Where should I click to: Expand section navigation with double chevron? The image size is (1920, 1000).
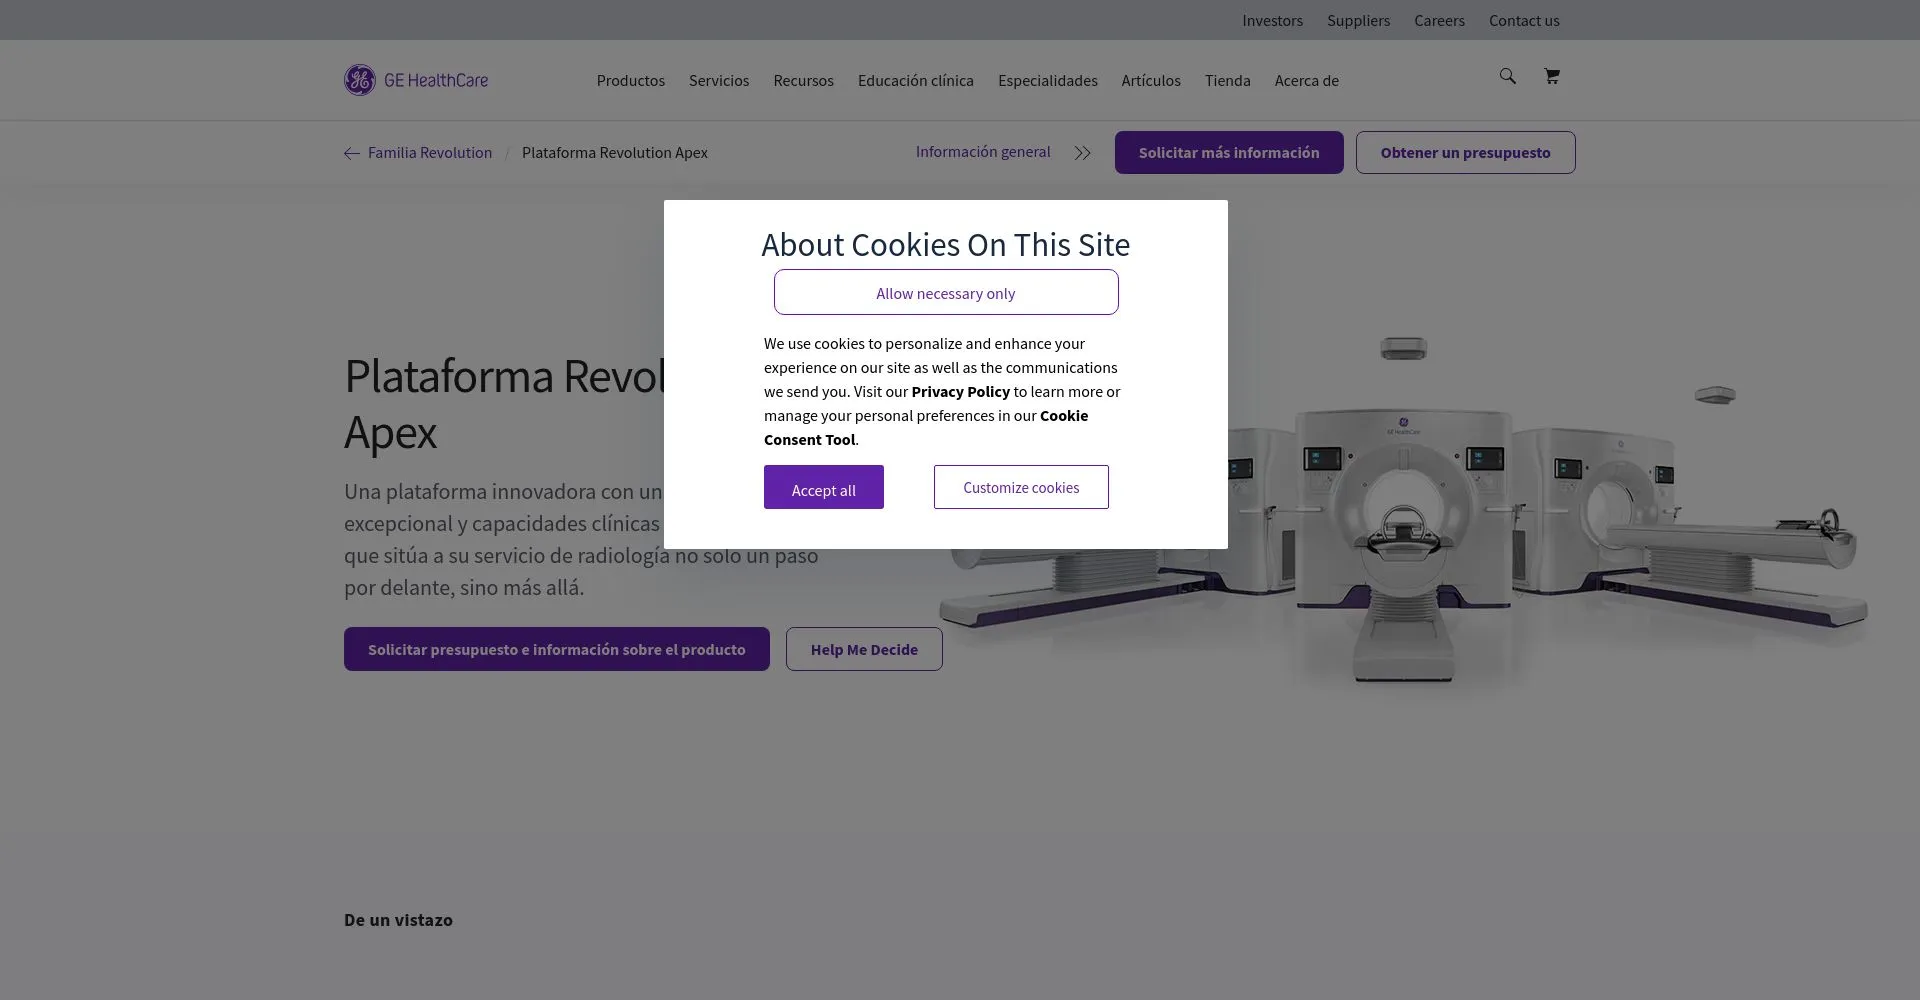pos(1082,153)
